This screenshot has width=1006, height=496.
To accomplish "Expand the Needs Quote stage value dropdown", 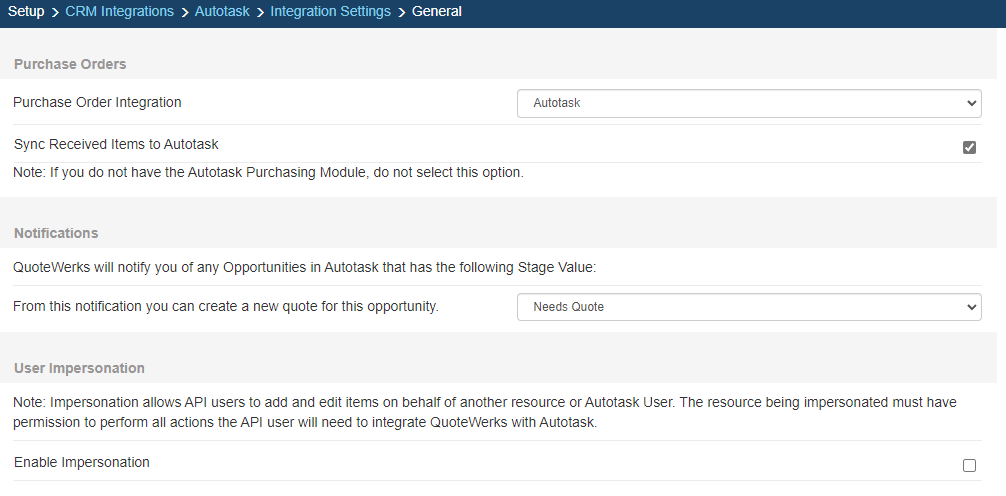I will (x=749, y=307).
